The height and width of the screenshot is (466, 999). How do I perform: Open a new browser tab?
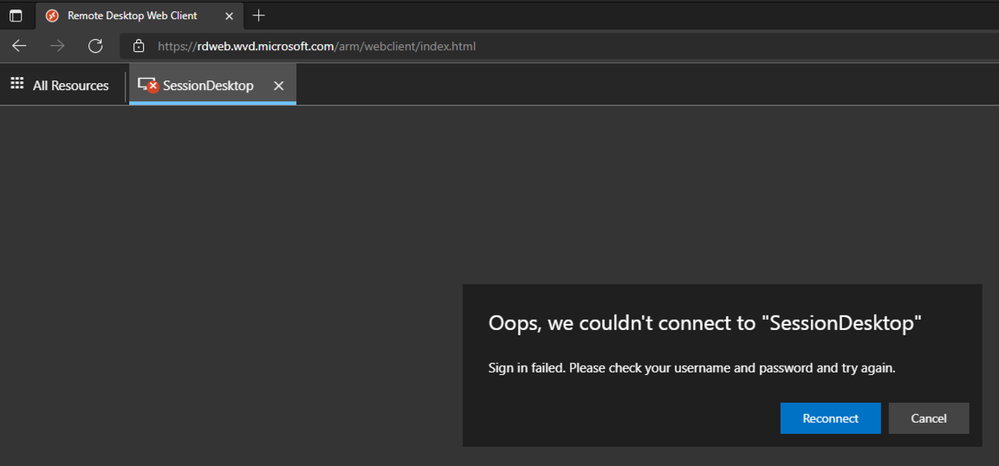(x=259, y=15)
